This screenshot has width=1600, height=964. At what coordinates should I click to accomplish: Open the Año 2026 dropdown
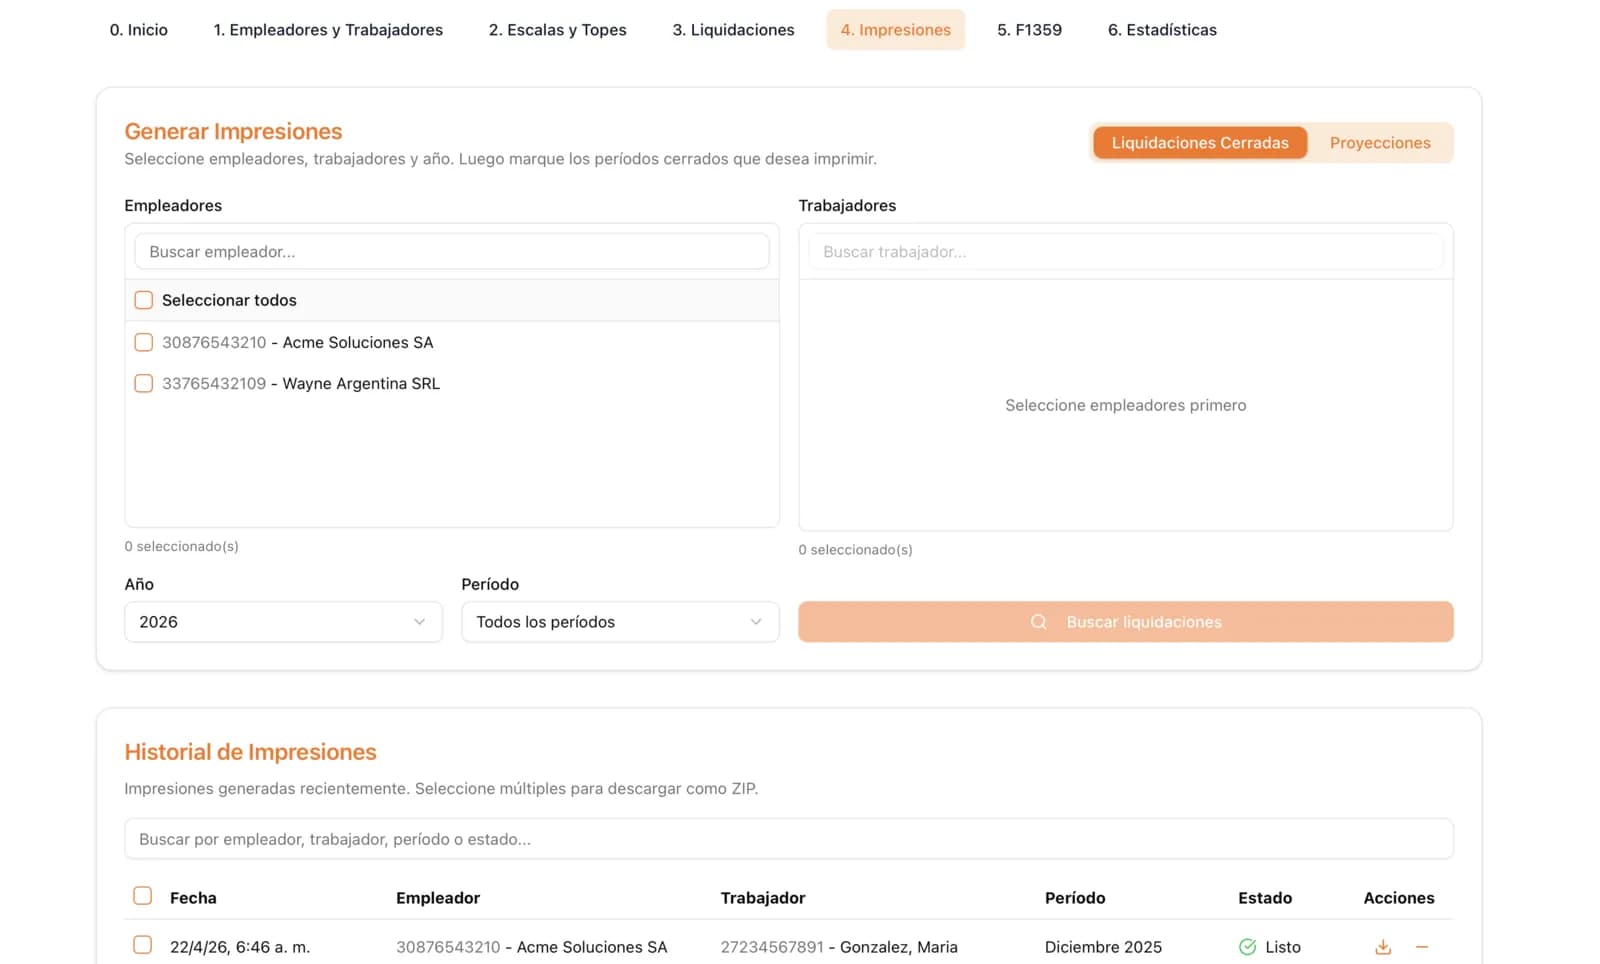283,622
